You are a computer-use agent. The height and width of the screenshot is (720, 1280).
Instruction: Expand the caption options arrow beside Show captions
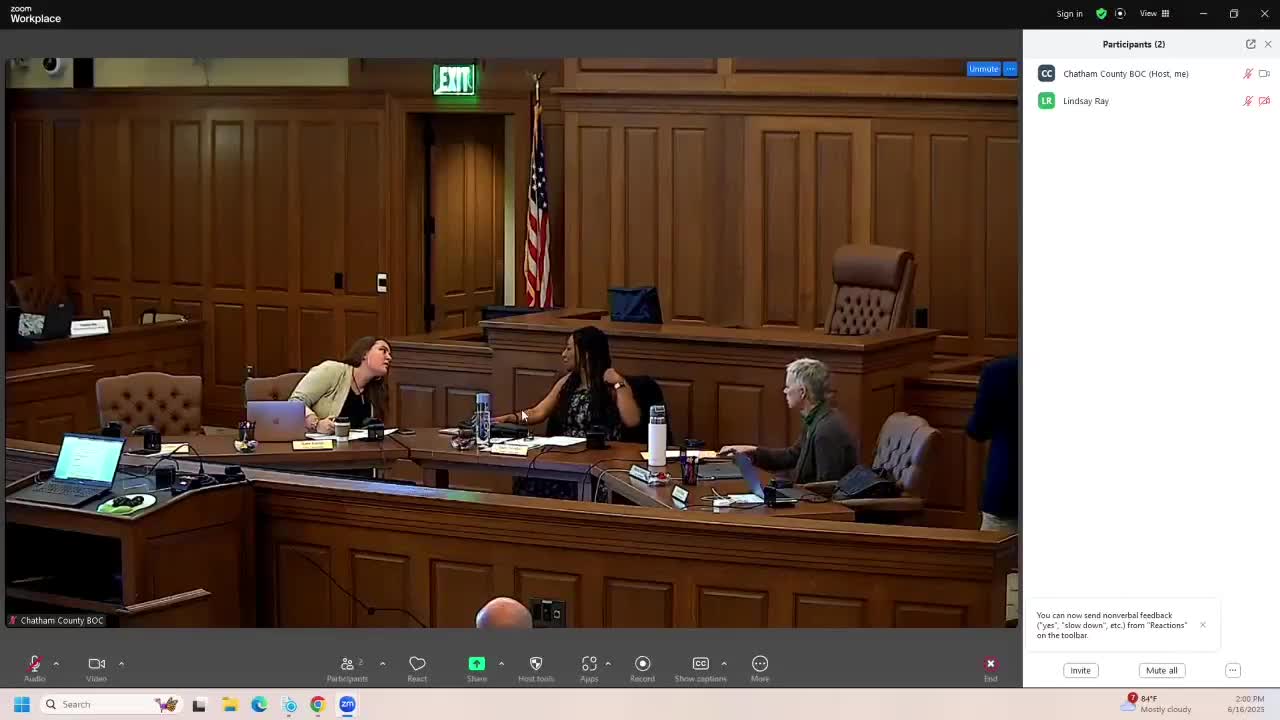pos(724,663)
